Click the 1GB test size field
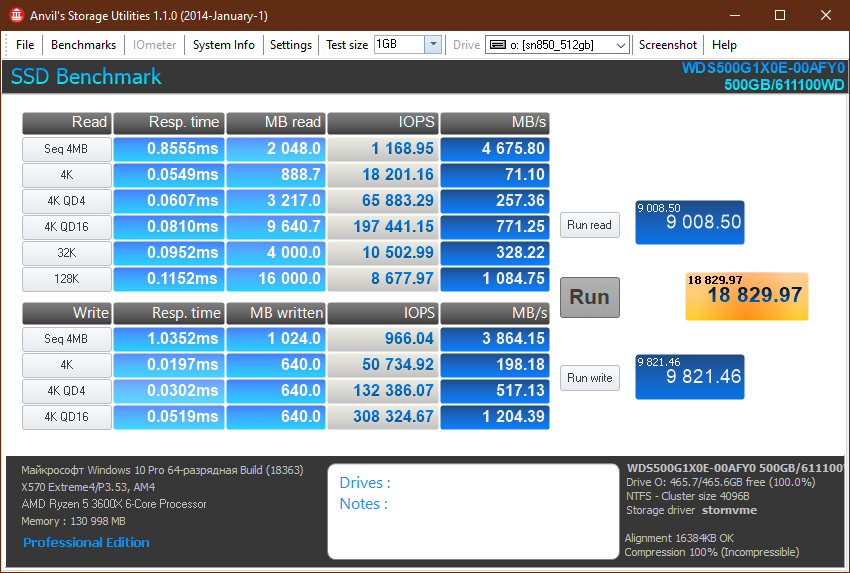The width and height of the screenshot is (850, 573). coord(399,44)
